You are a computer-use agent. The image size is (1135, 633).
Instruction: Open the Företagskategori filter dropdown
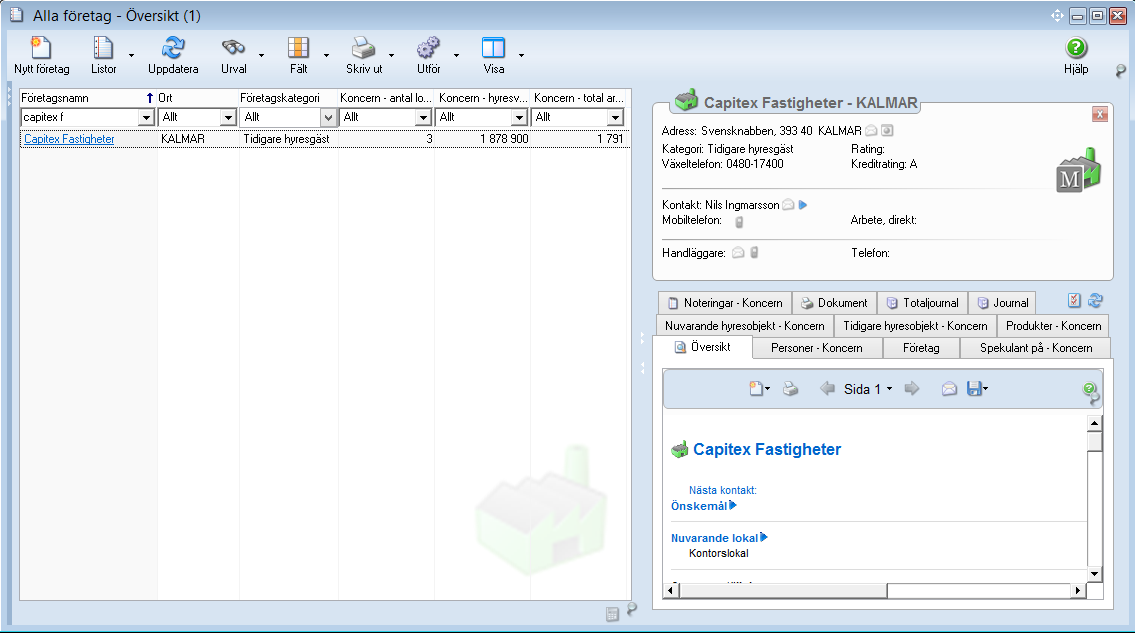tap(328, 117)
